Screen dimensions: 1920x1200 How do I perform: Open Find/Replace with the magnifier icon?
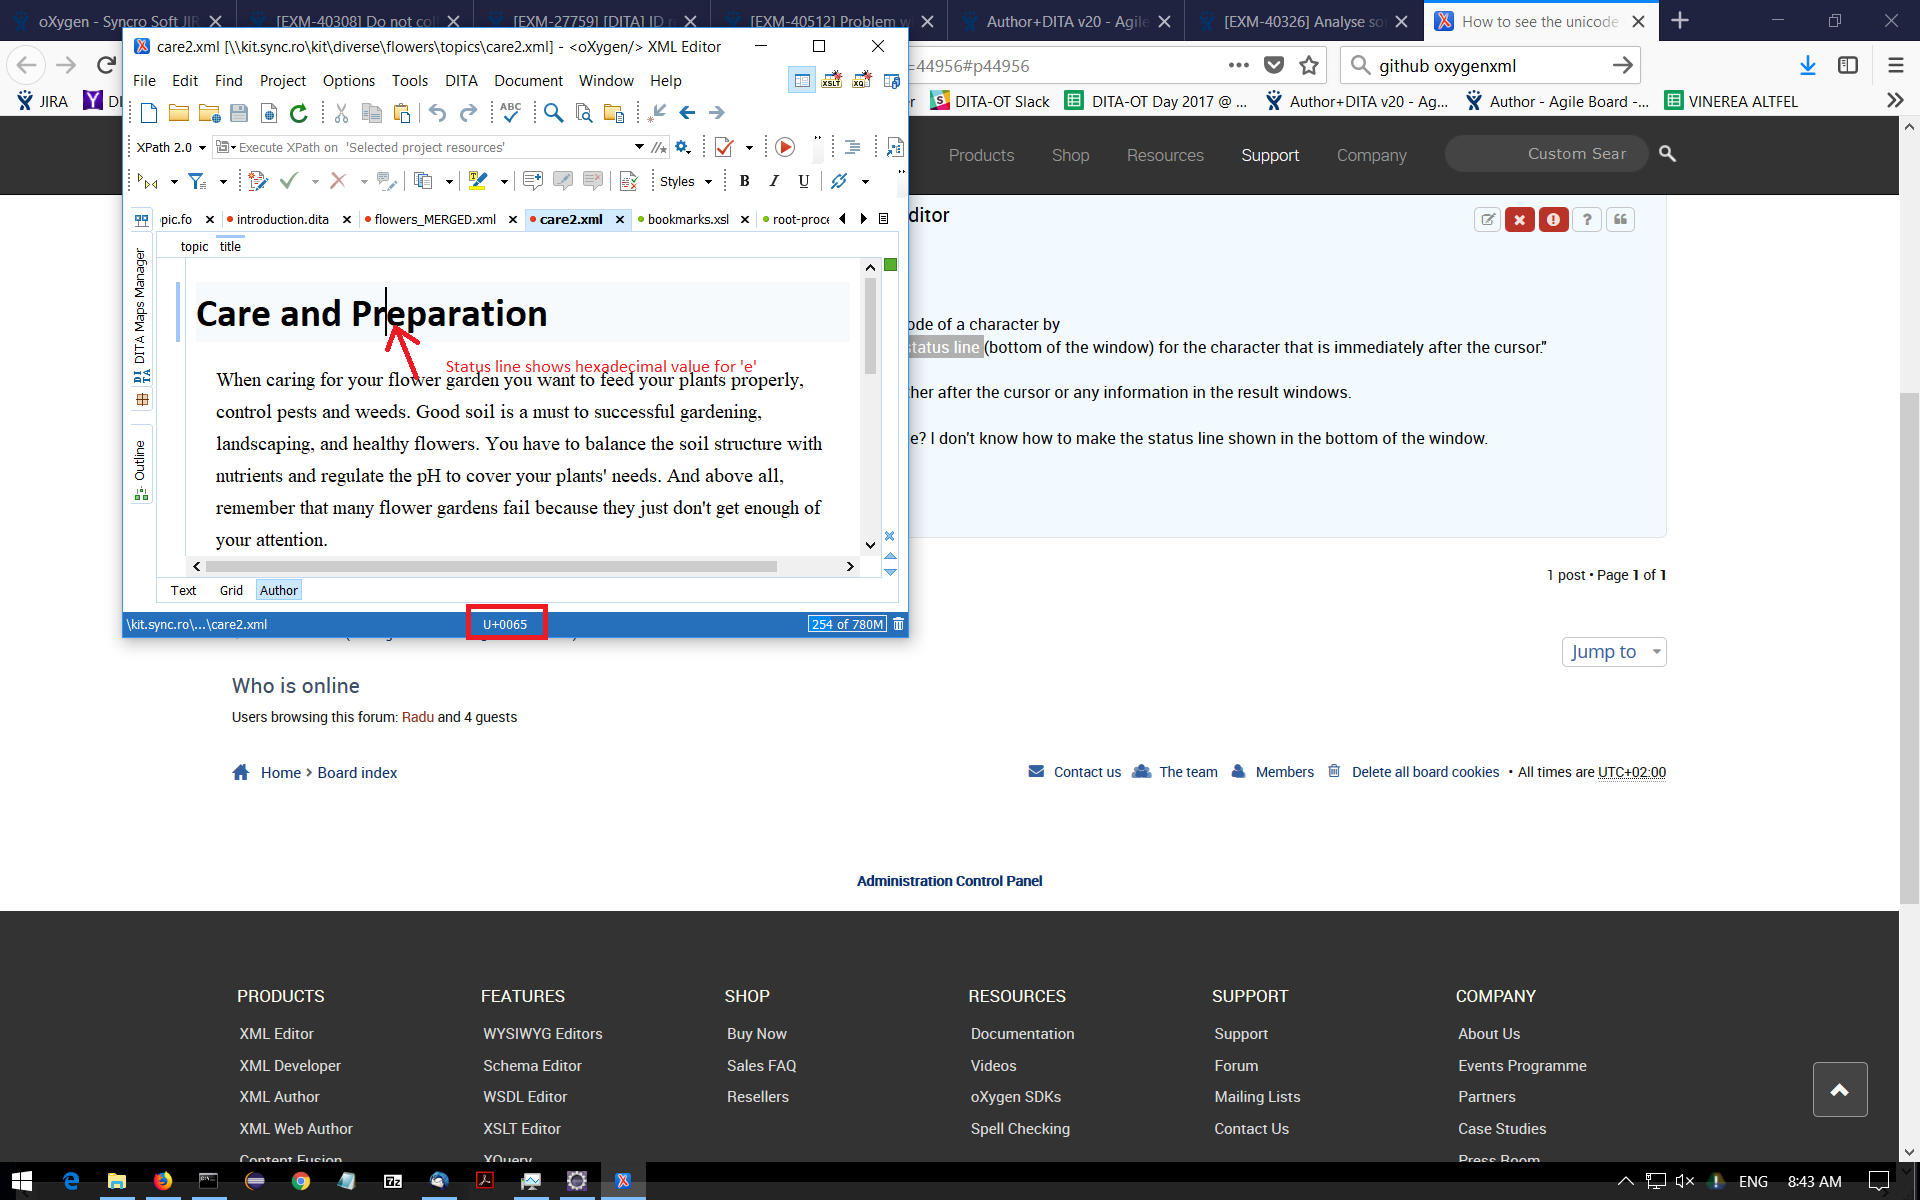553,113
